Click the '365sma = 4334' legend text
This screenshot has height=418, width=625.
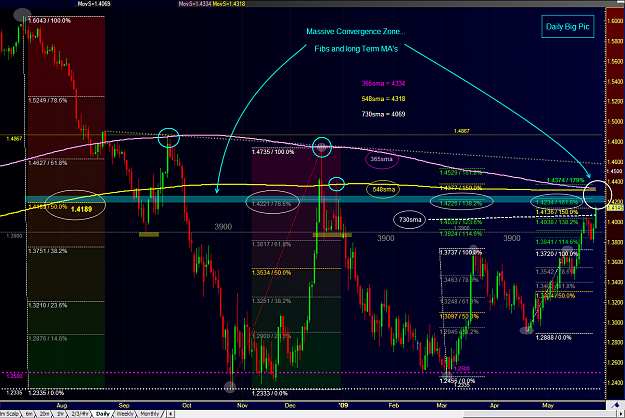click(x=383, y=84)
